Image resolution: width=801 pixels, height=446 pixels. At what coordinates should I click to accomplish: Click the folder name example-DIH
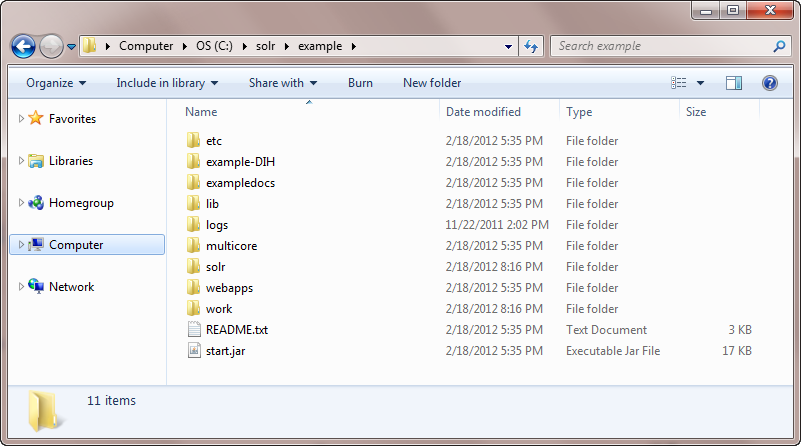pyautogui.click(x=240, y=162)
